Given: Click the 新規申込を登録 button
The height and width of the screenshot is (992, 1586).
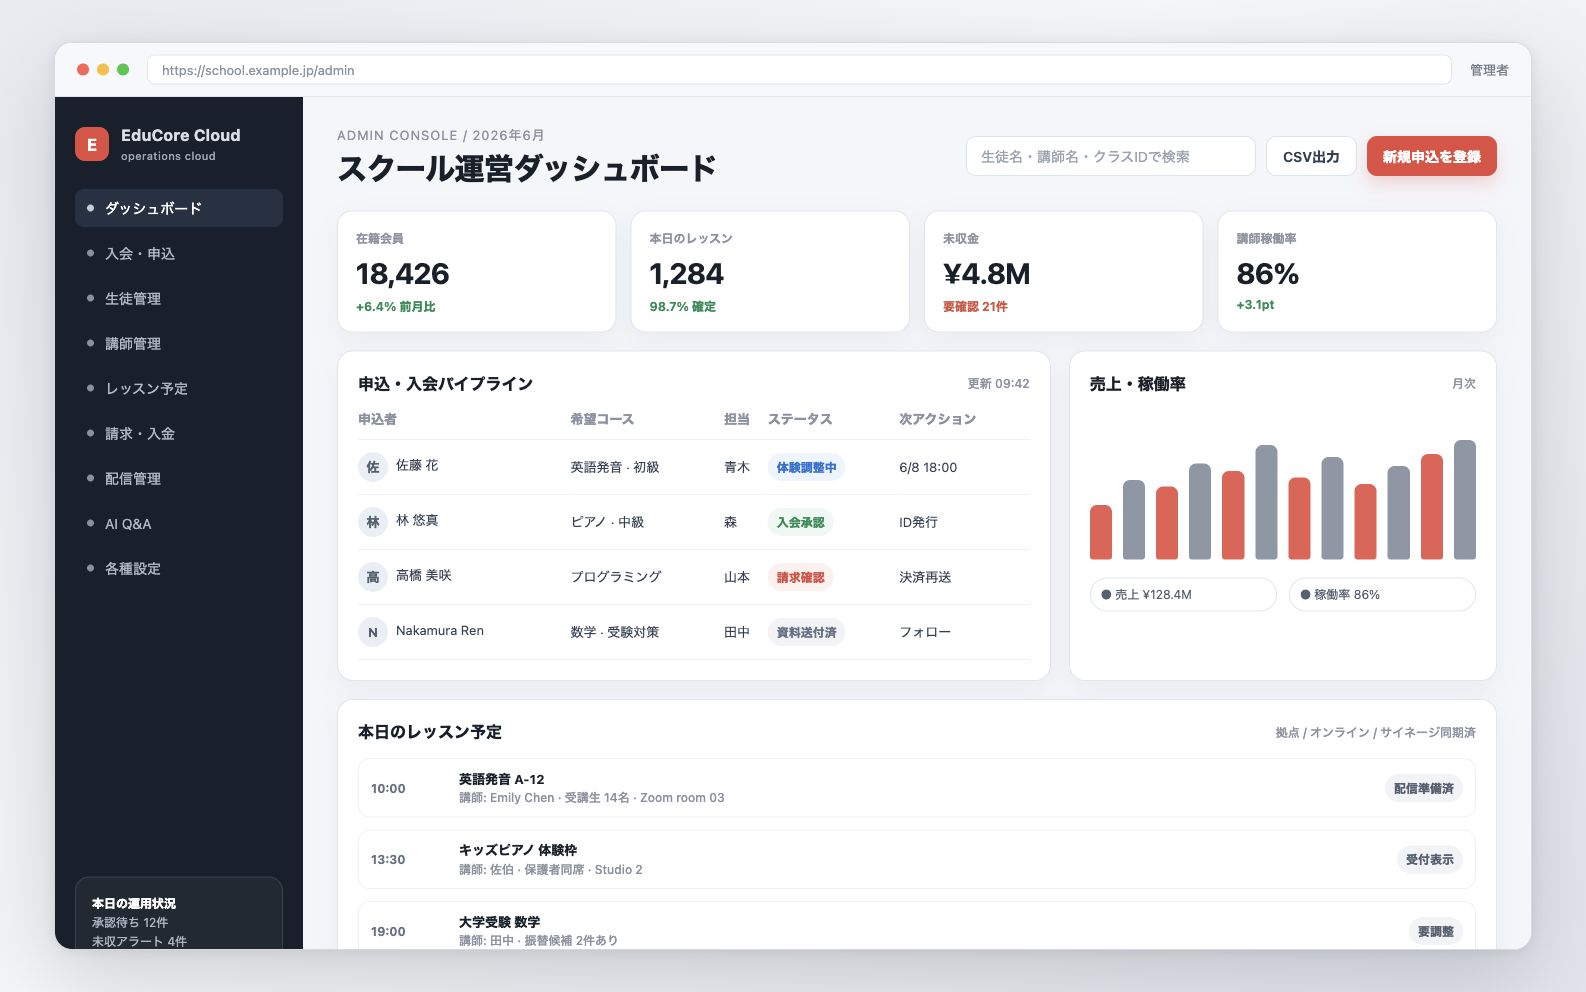Looking at the screenshot, I should [x=1431, y=156].
